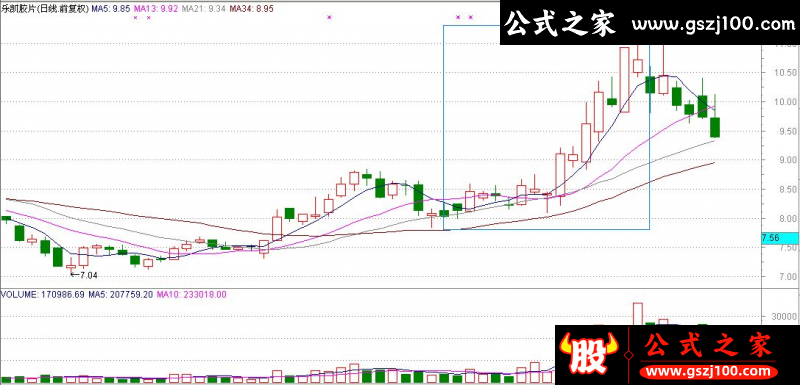Click the cyan 7.56 current price tag

click(779, 237)
